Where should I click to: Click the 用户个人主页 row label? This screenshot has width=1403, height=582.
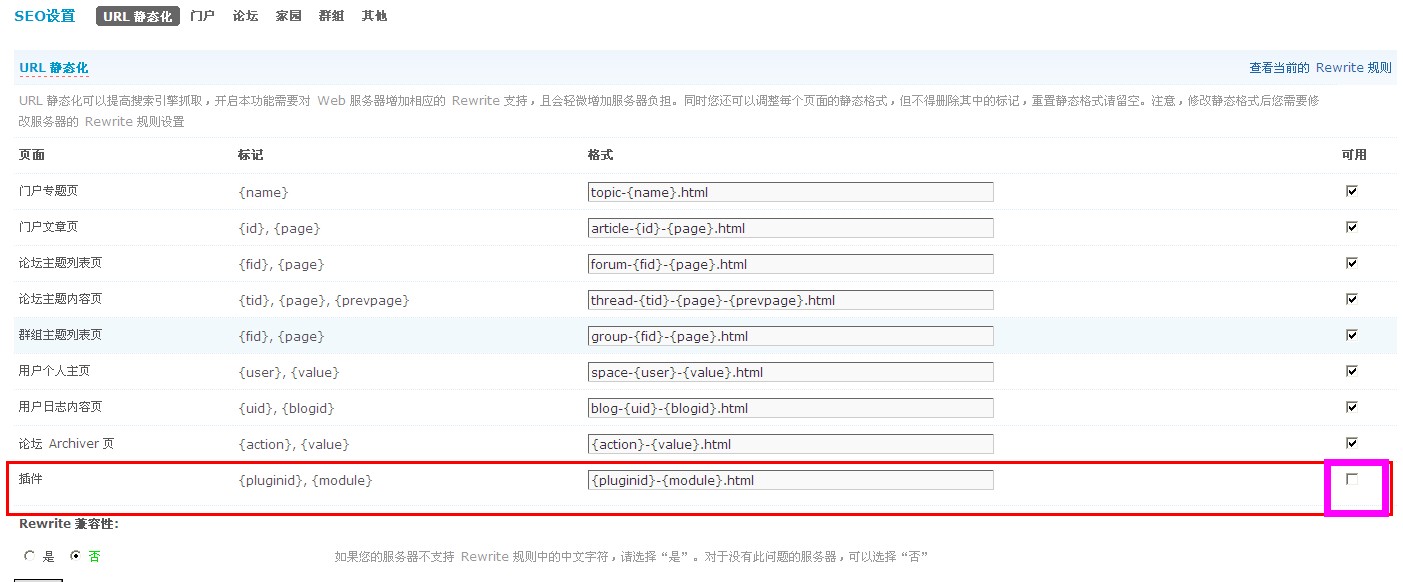click(54, 371)
